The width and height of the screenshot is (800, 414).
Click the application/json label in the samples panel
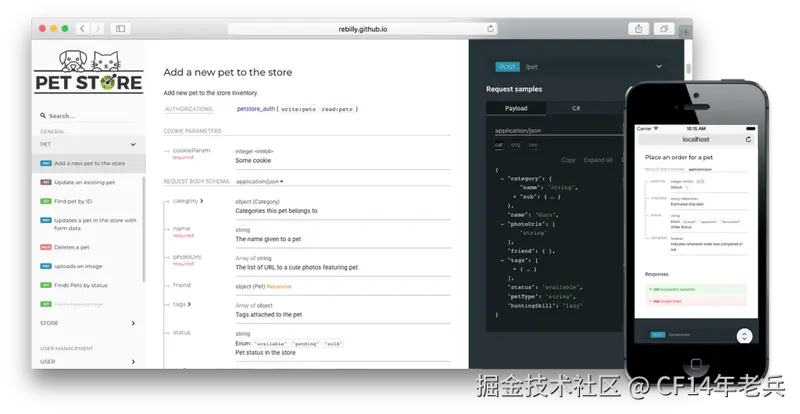tap(518, 131)
